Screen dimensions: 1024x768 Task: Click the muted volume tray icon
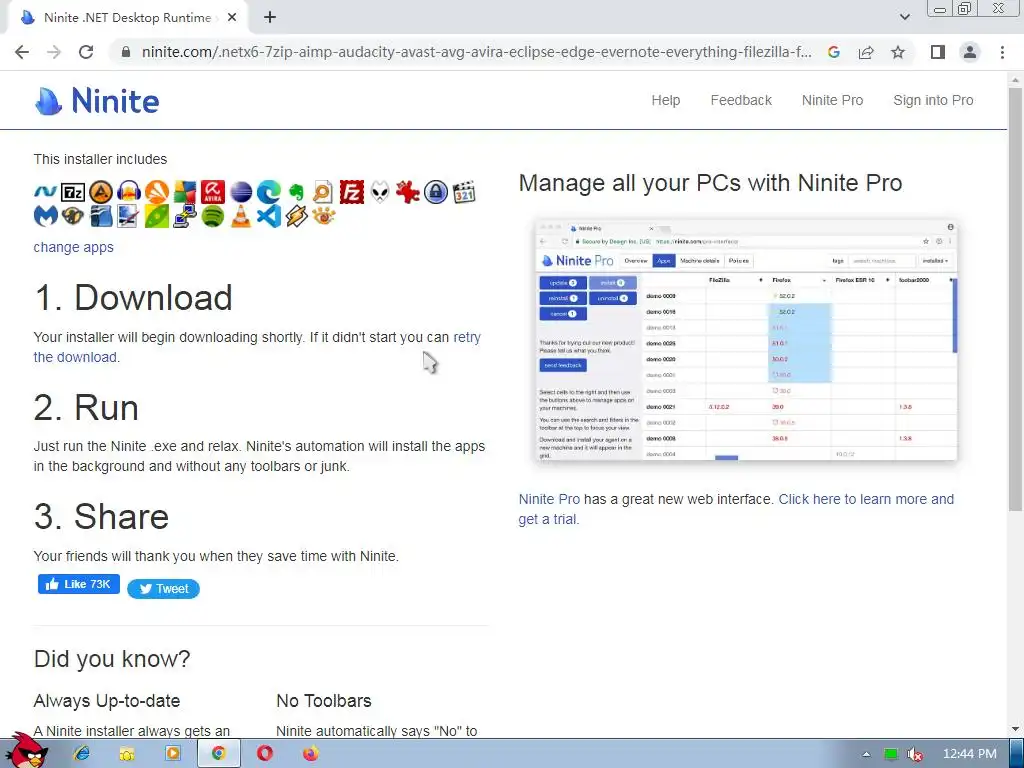pyautogui.click(x=916, y=754)
